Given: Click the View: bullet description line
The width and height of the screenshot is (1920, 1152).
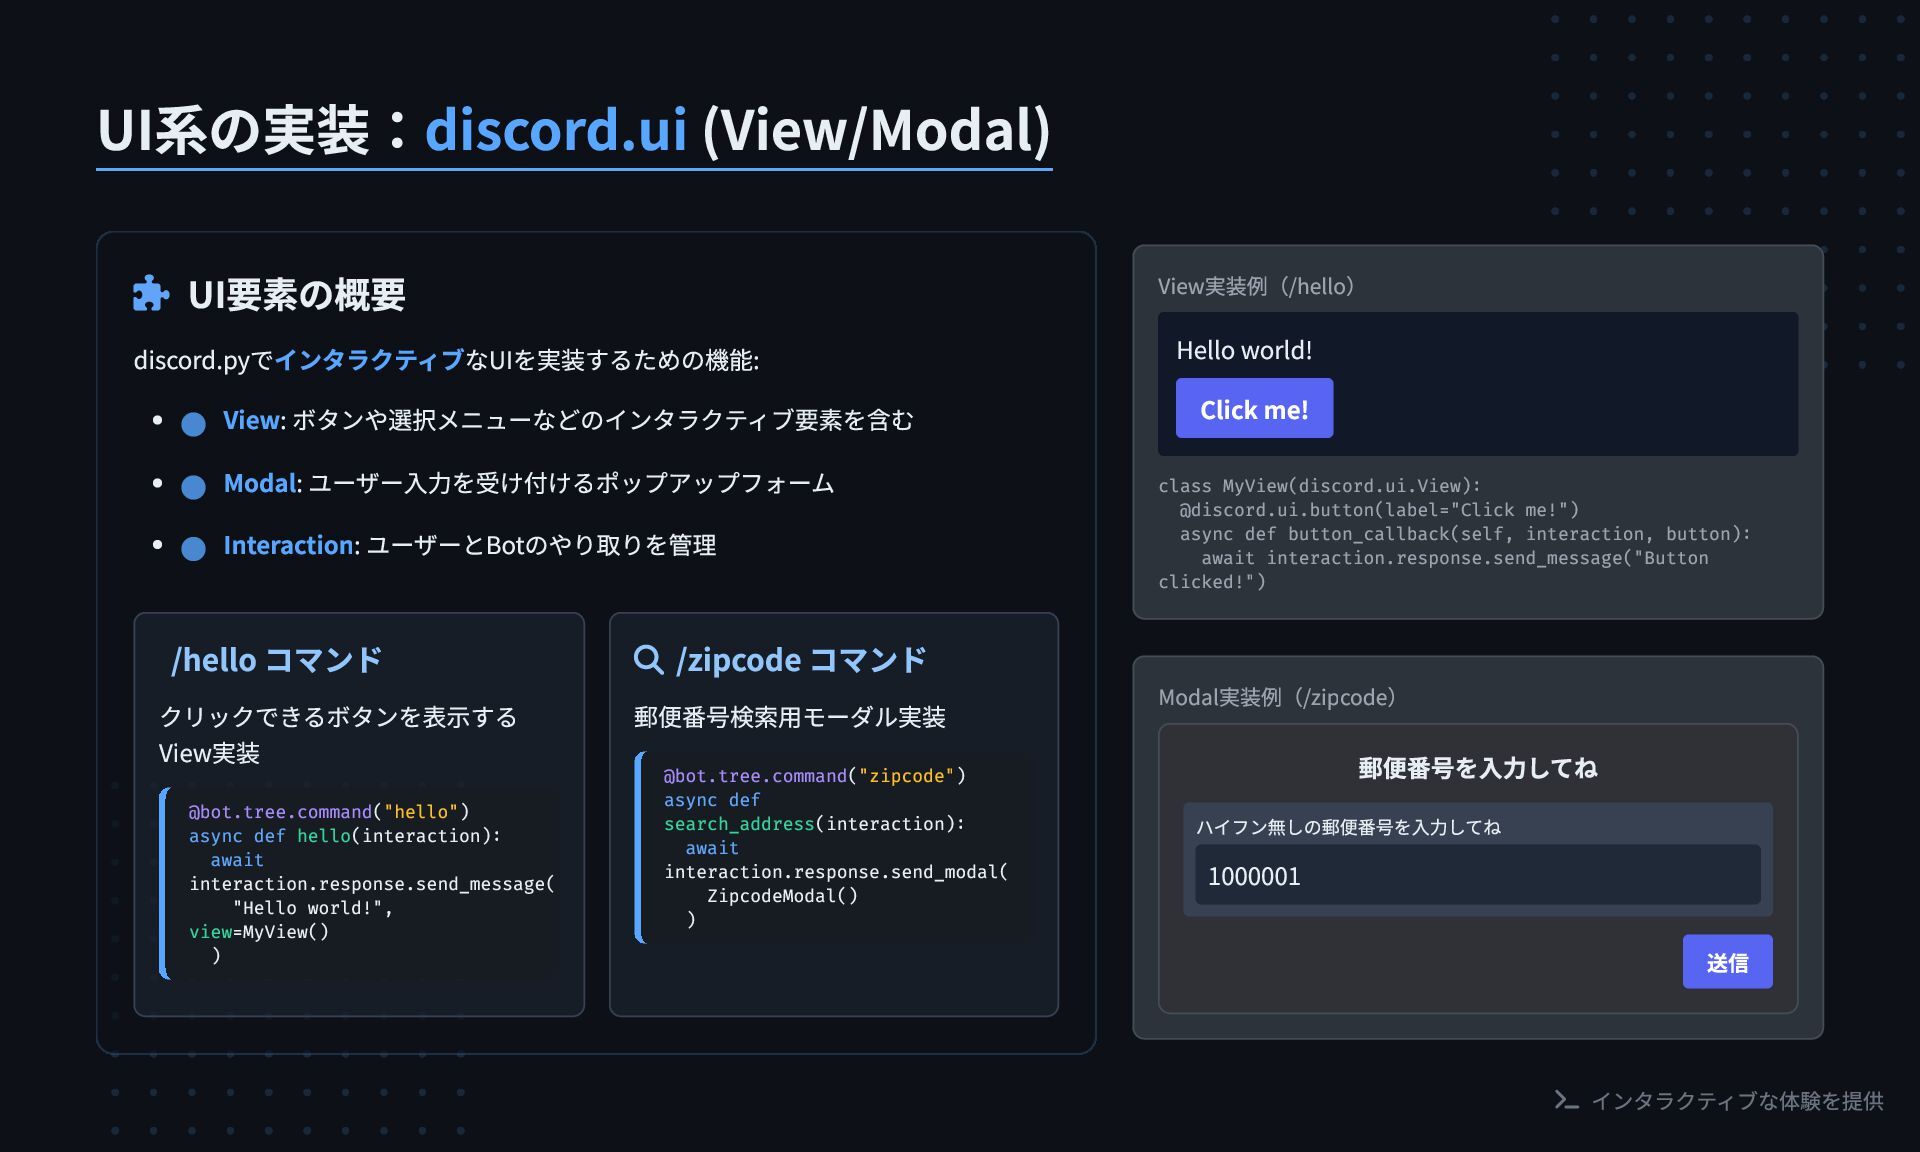Looking at the screenshot, I should click(568, 421).
